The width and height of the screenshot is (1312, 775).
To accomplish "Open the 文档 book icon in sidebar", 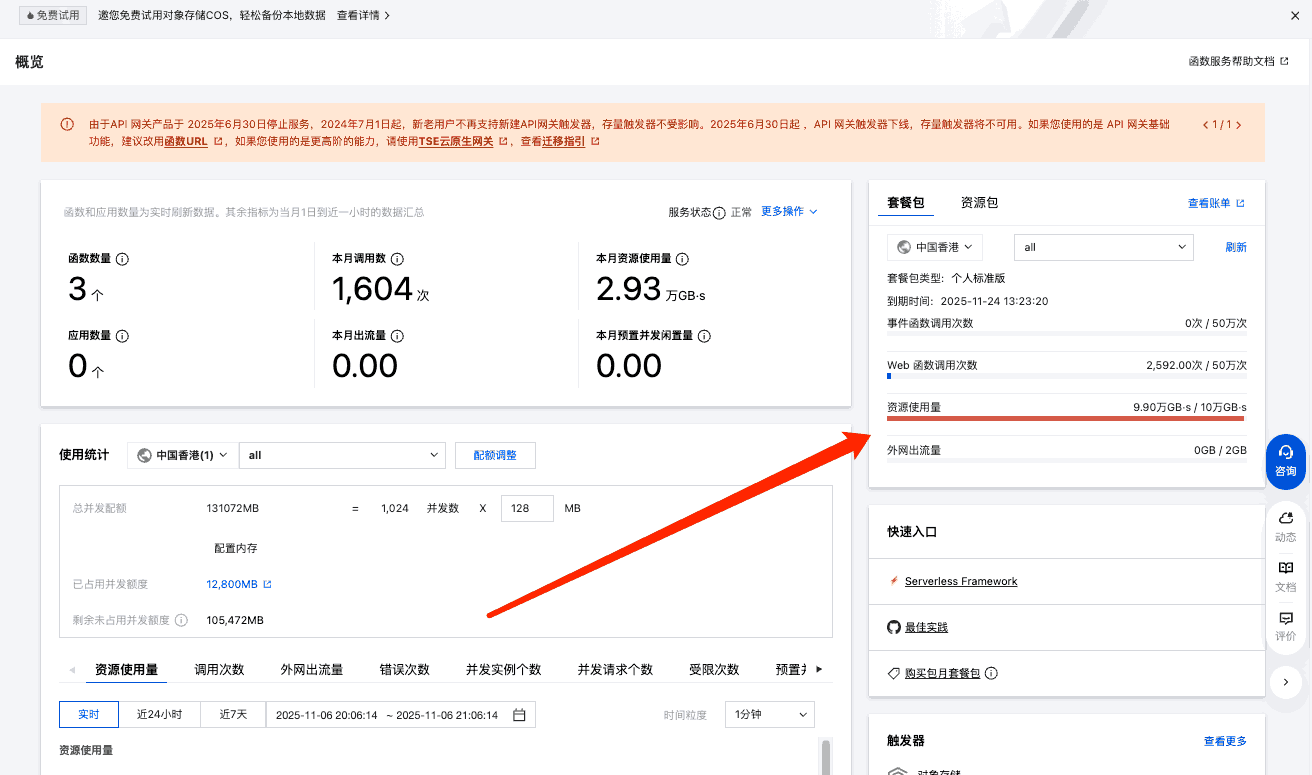I will point(1285,568).
